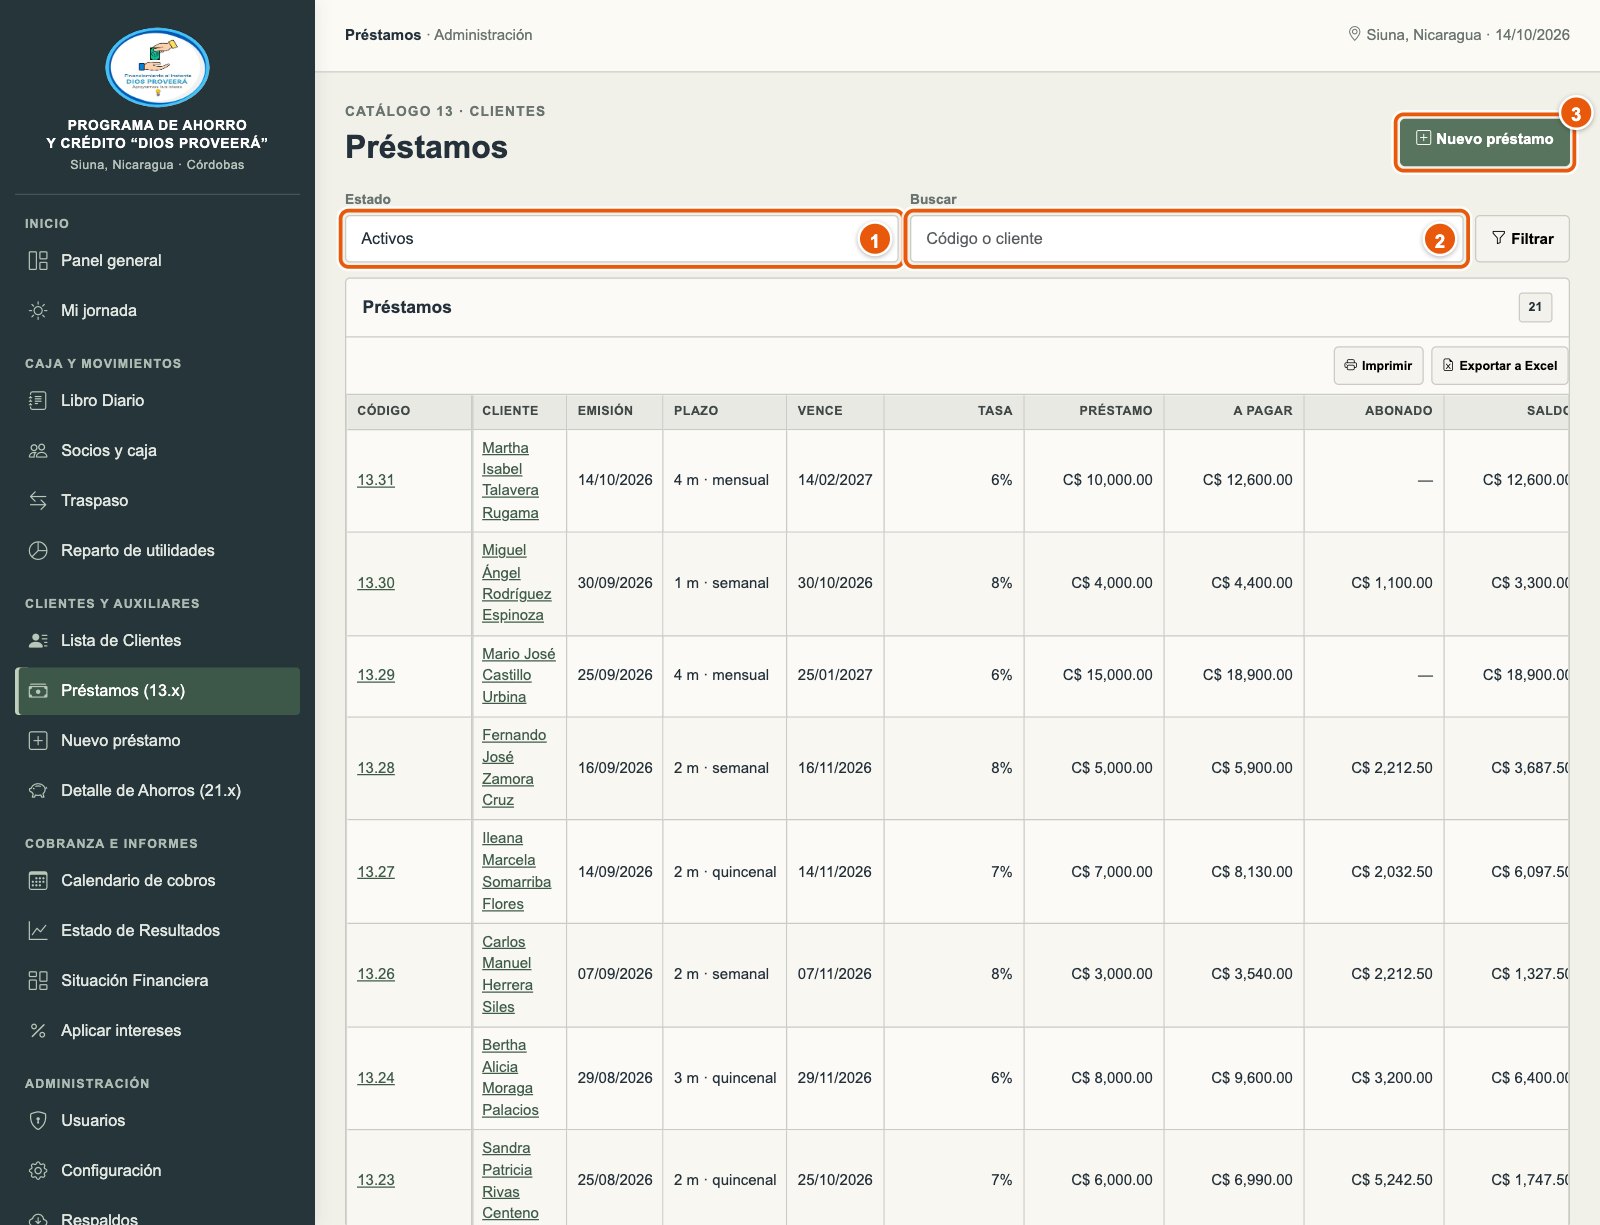Open loan code 13.30 link
The height and width of the screenshot is (1225, 1600).
click(x=376, y=583)
